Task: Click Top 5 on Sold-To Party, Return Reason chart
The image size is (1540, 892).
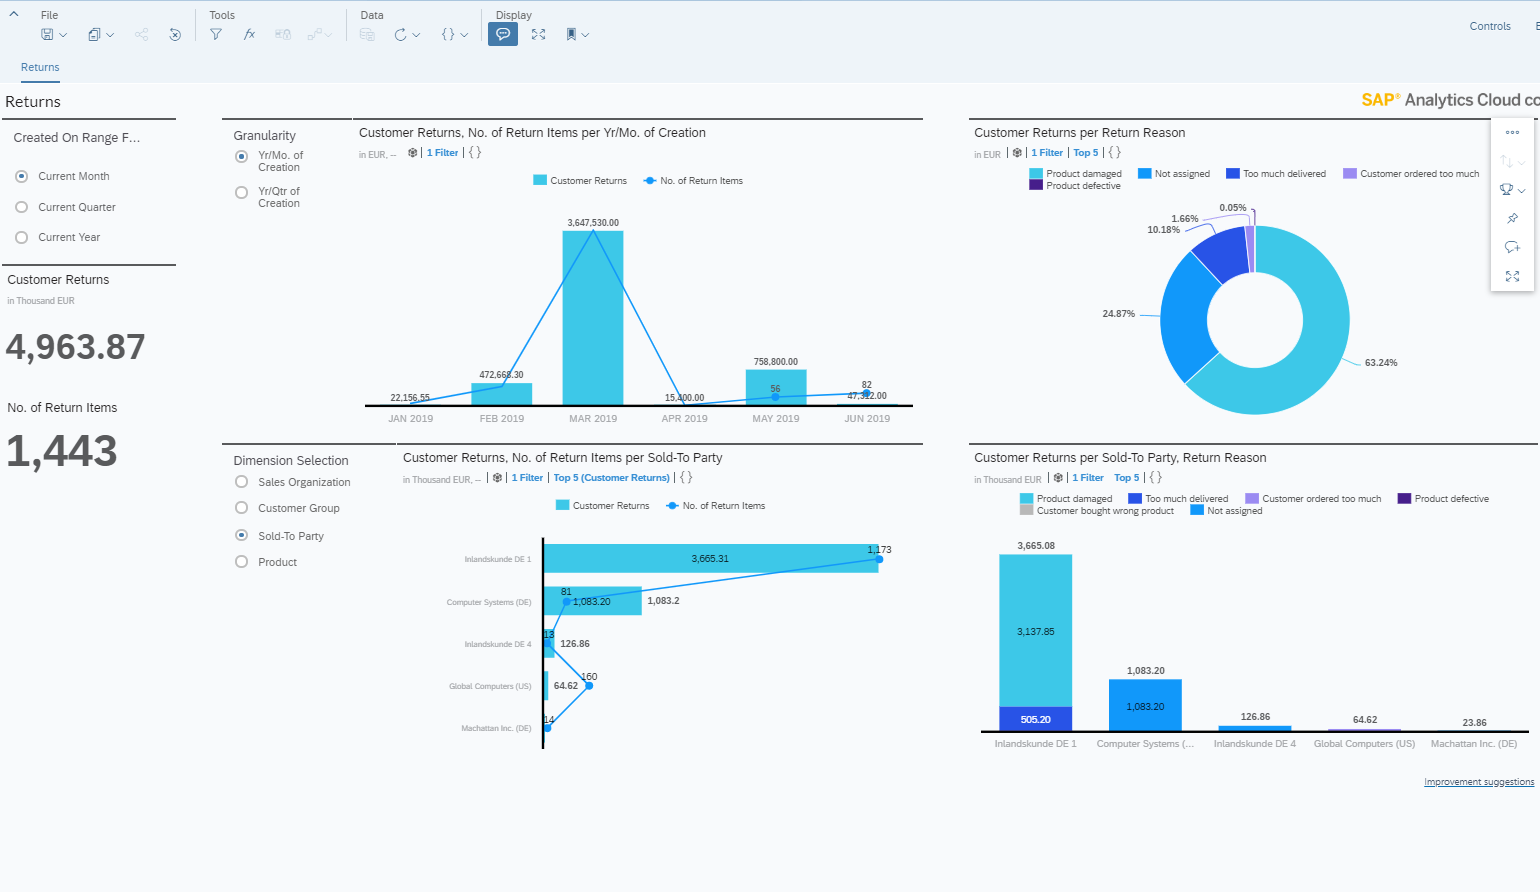Action: 1127,478
